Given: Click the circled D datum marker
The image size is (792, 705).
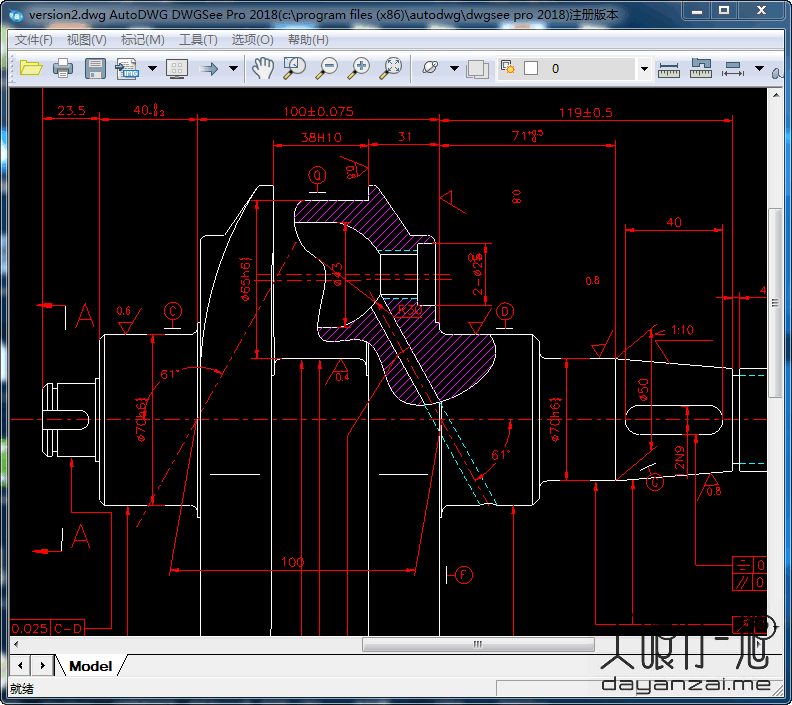Looking at the screenshot, I should tap(505, 312).
